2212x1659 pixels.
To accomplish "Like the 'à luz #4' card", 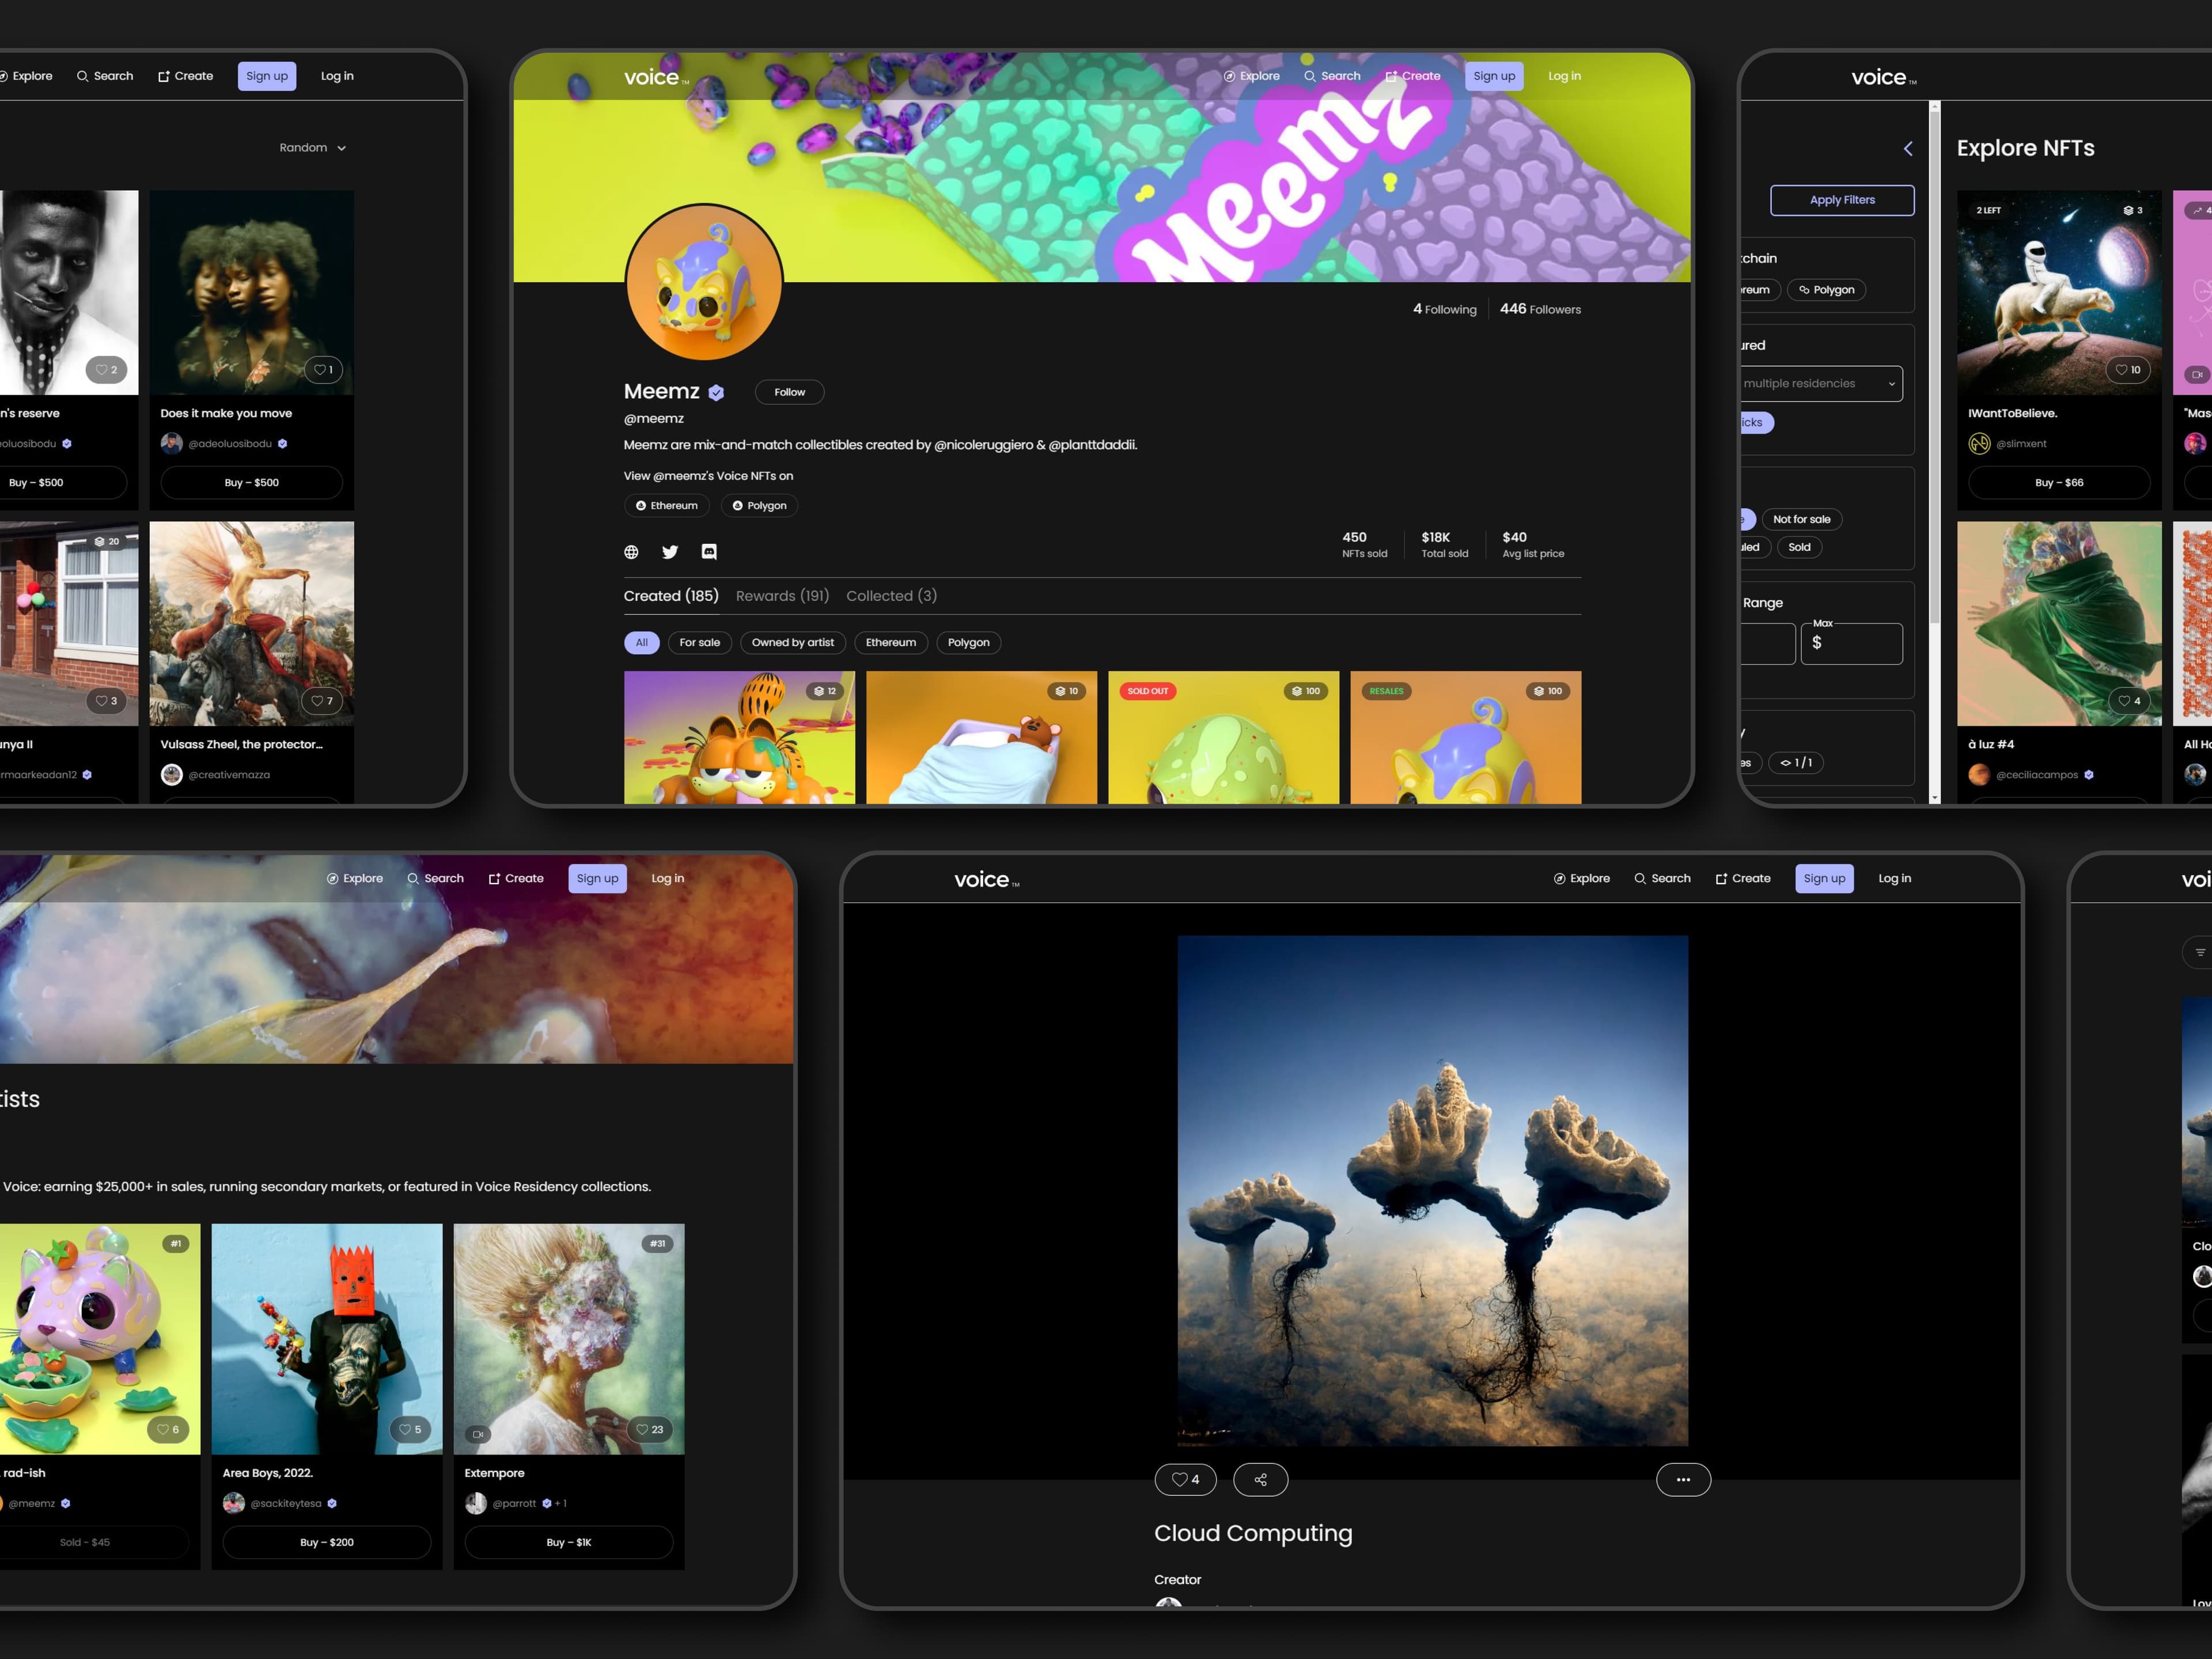I will tap(2129, 701).
